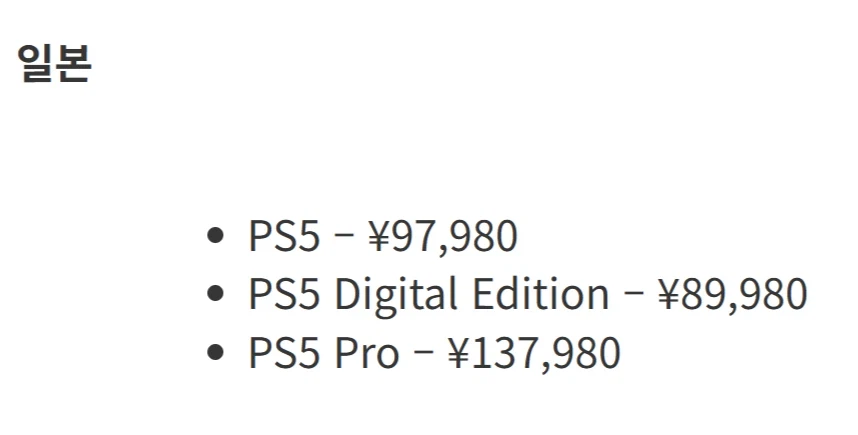The image size is (858, 435).
Task: Click the 일본 heading
Action: point(54,64)
